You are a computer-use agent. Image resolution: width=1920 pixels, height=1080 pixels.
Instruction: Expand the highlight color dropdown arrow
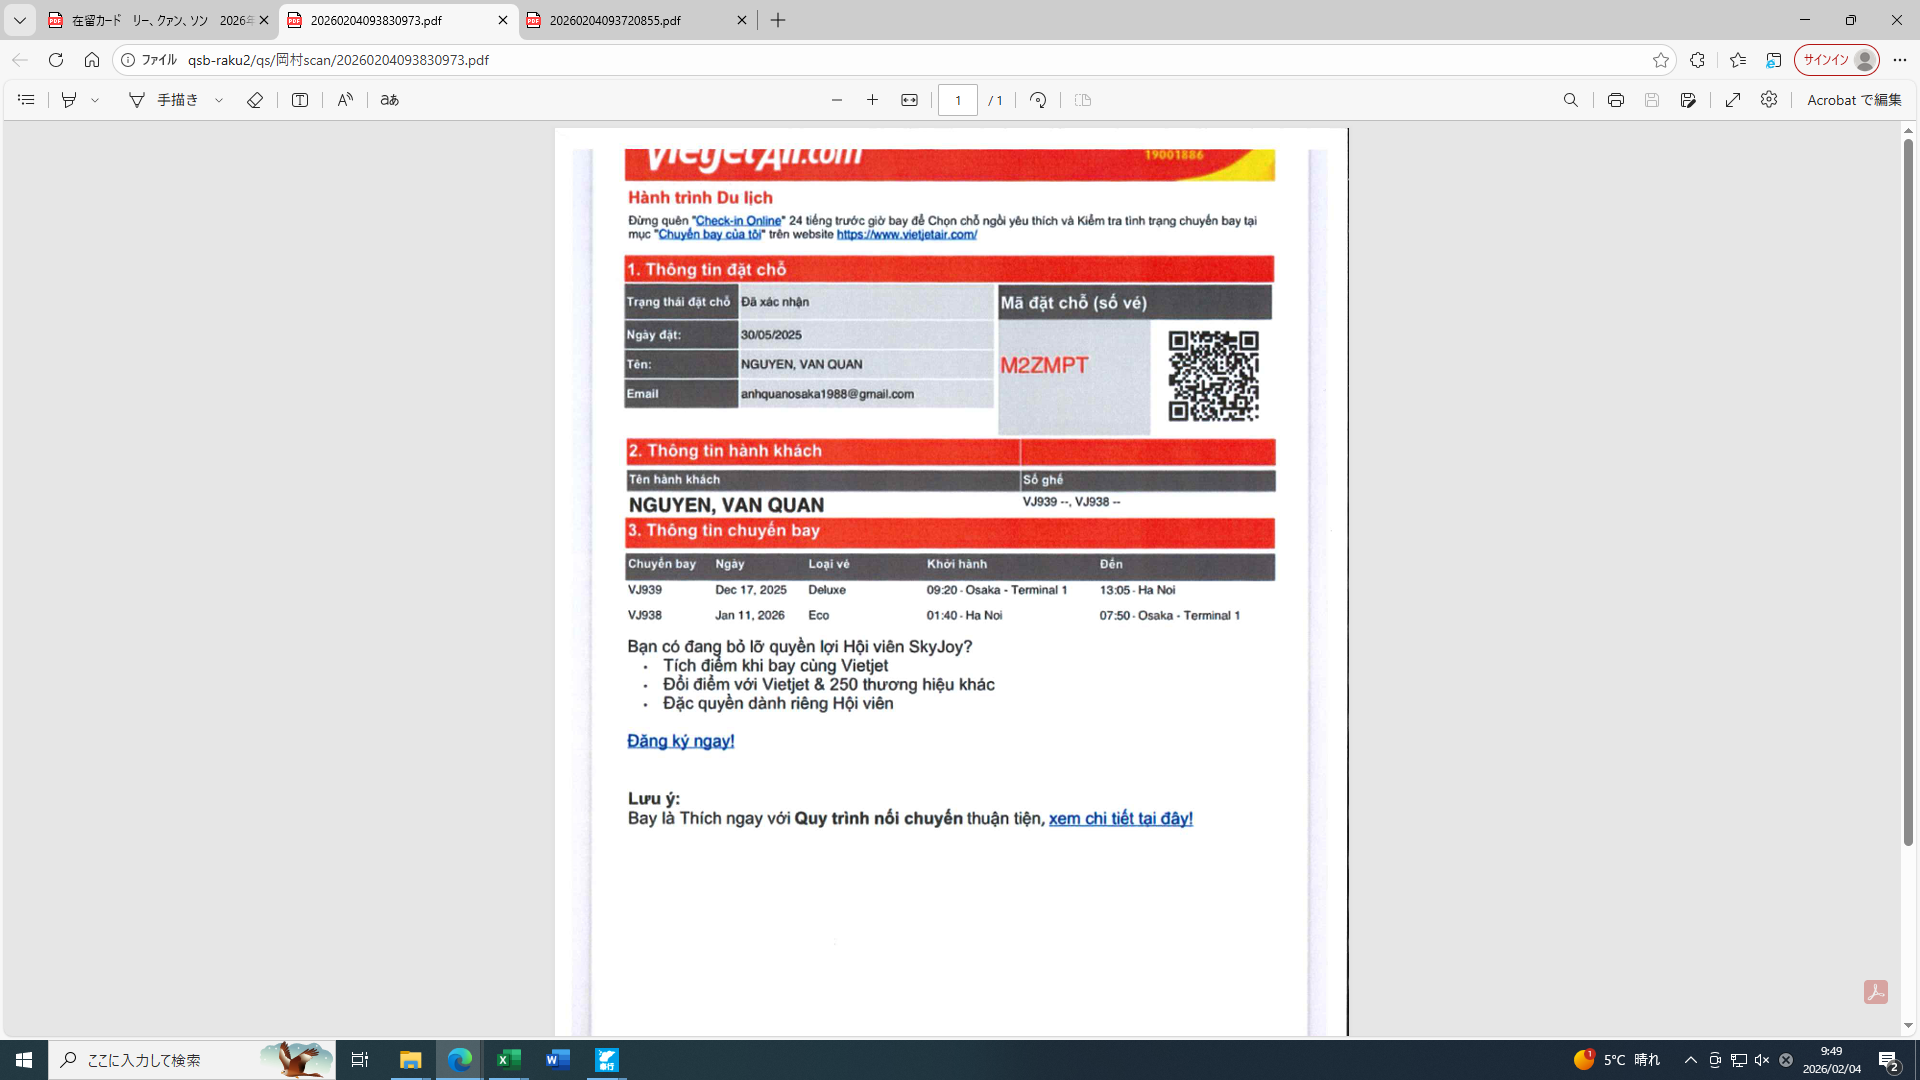tap(95, 100)
